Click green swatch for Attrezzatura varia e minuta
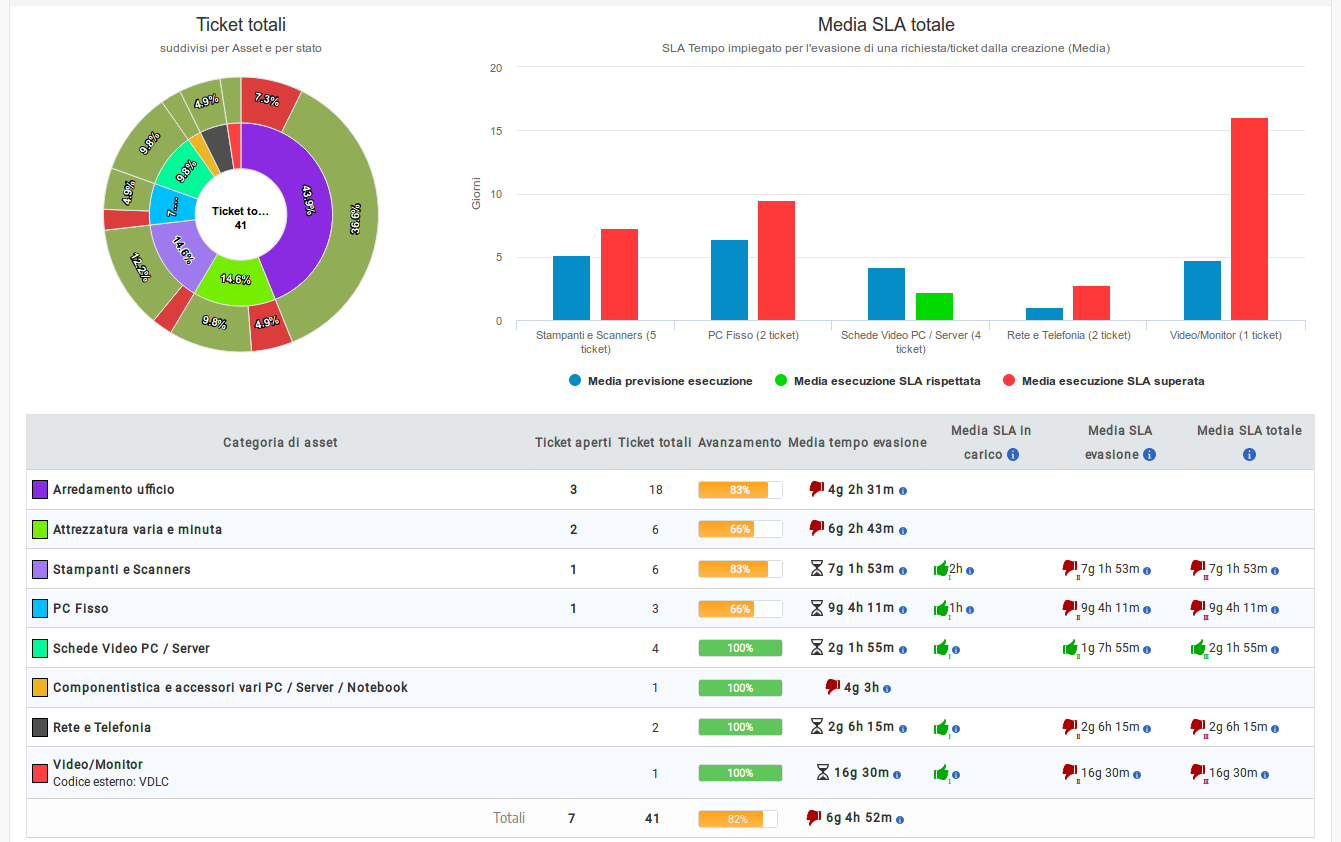 [x=40, y=529]
